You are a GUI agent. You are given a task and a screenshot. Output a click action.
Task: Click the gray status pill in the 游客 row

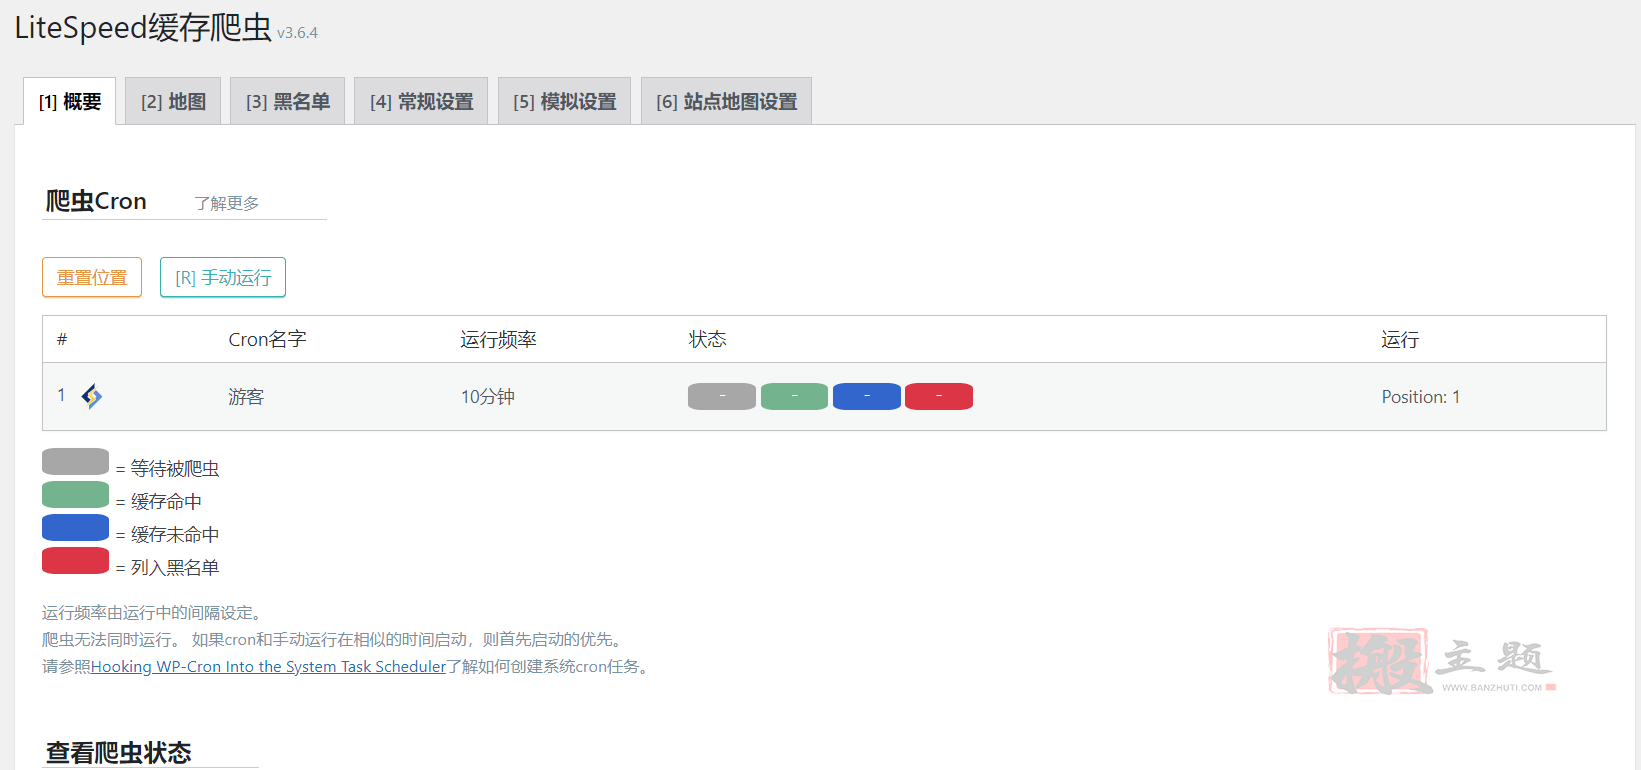tap(722, 396)
